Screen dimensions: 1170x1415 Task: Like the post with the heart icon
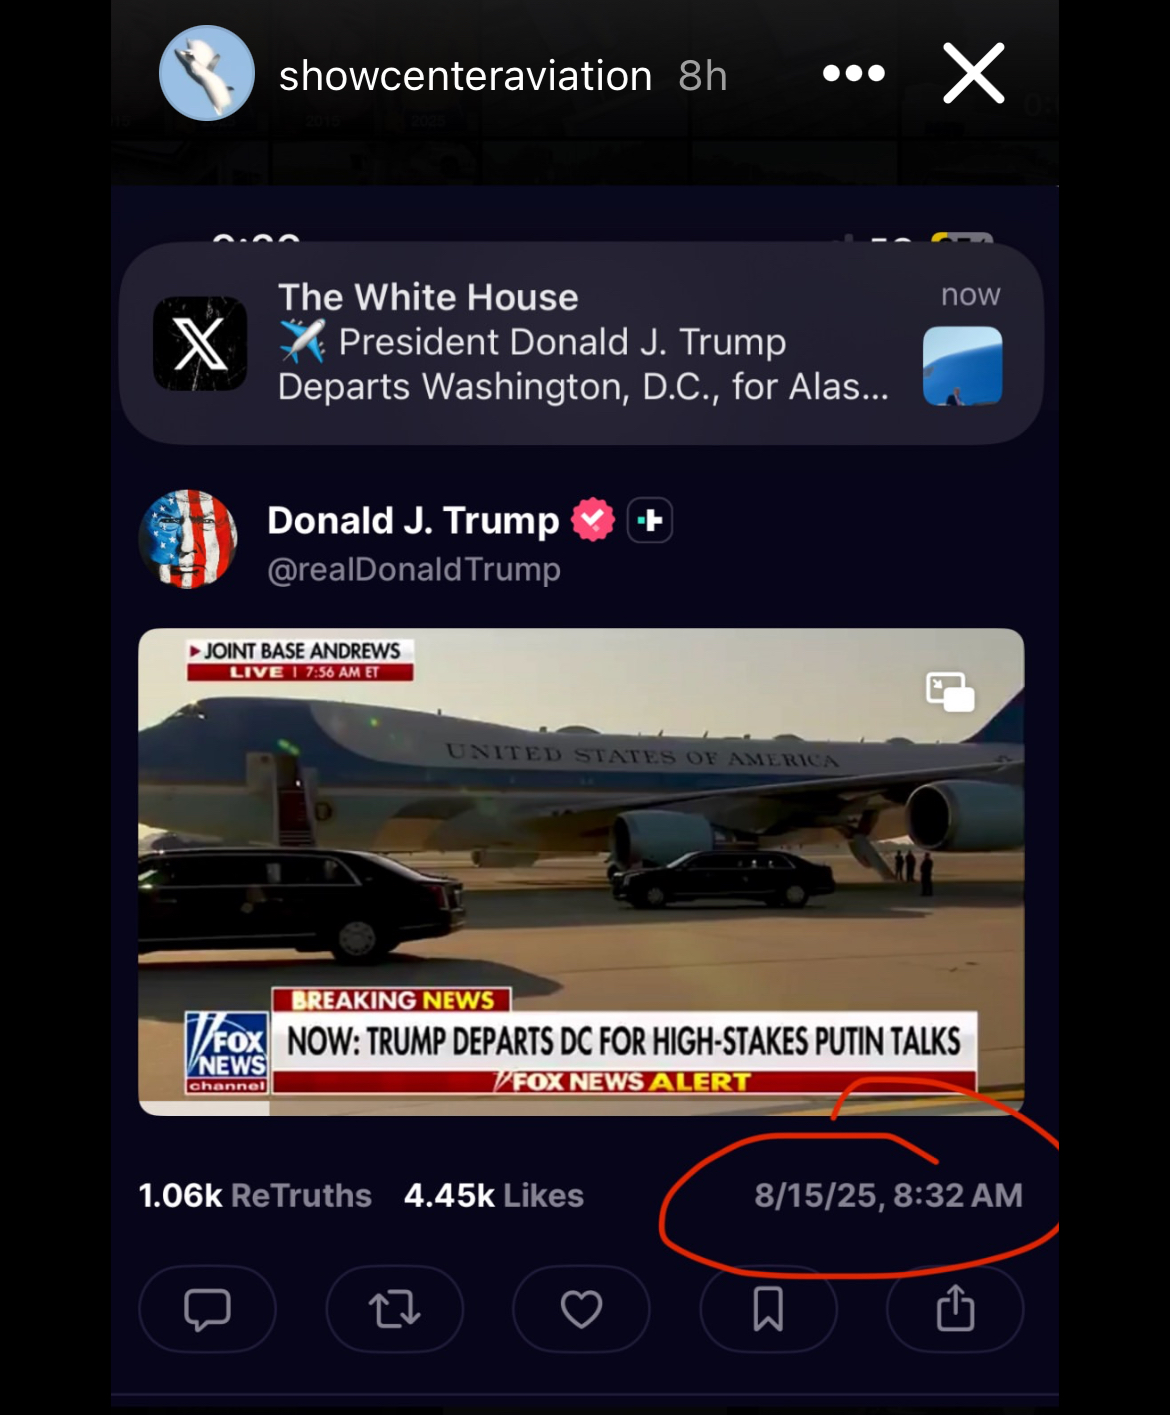(x=581, y=1309)
